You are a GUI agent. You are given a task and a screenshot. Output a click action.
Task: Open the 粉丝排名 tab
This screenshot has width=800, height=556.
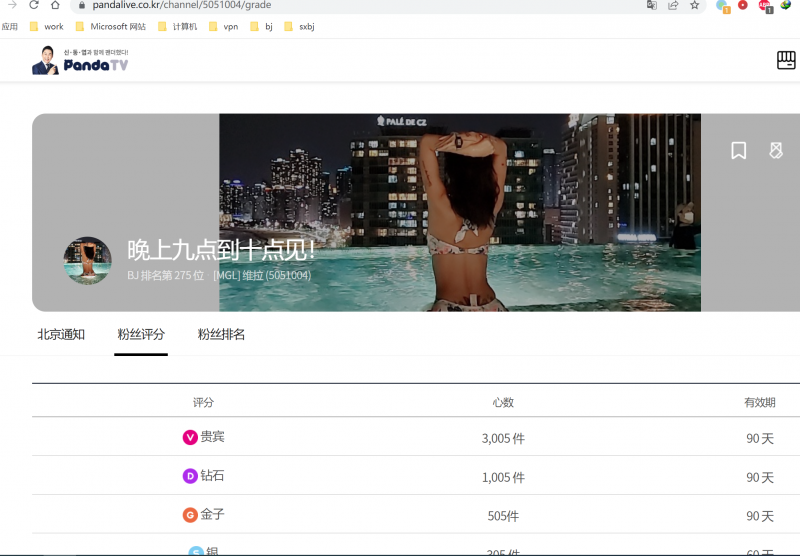pyautogui.click(x=221, y=335)
